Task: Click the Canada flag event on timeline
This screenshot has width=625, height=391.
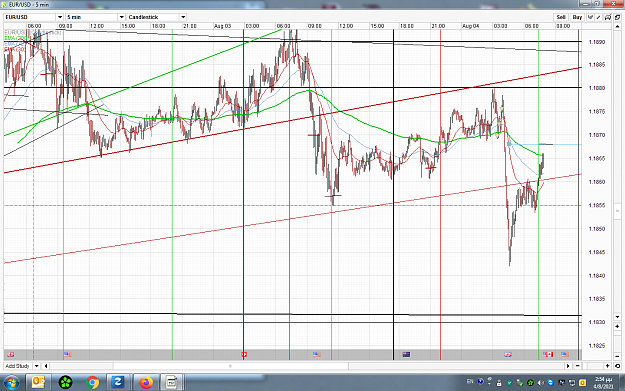Action: [549, 354]
